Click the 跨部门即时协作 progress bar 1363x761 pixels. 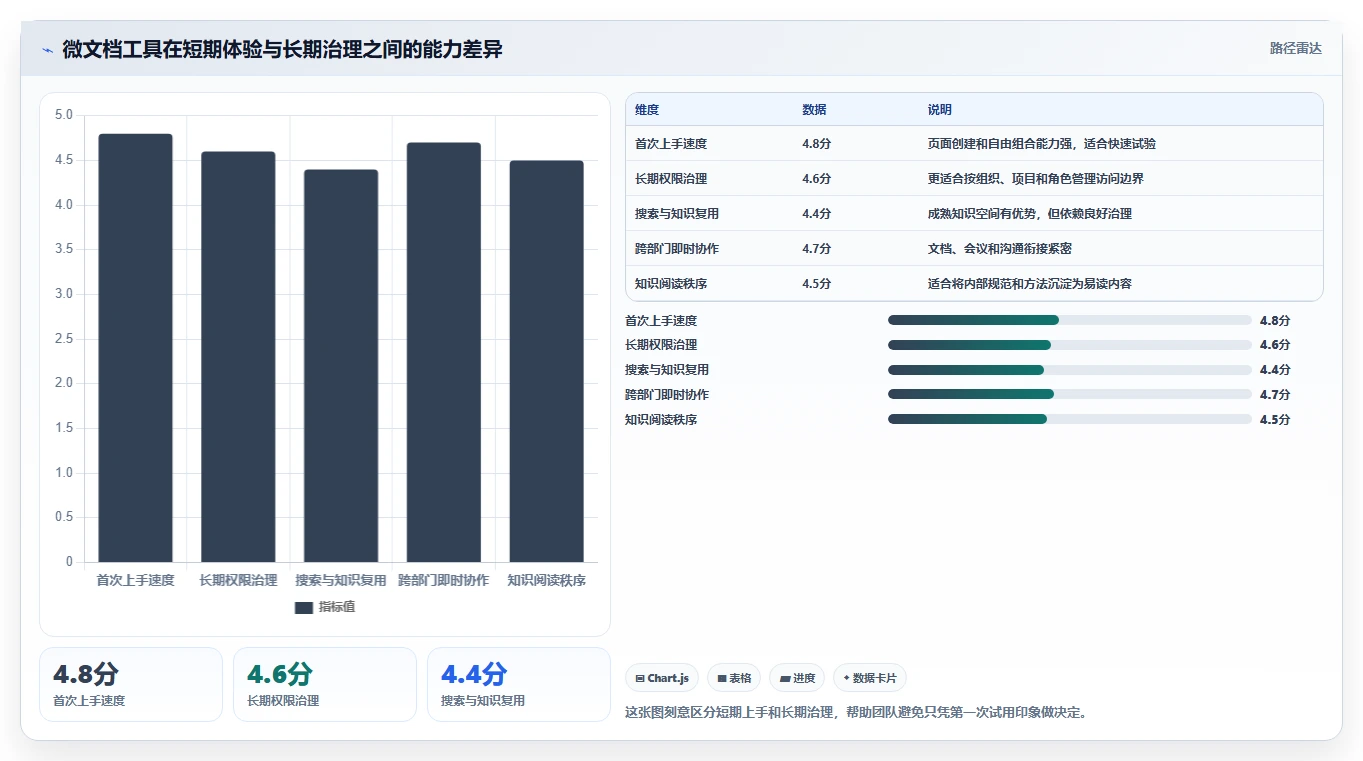[1070, 395]
